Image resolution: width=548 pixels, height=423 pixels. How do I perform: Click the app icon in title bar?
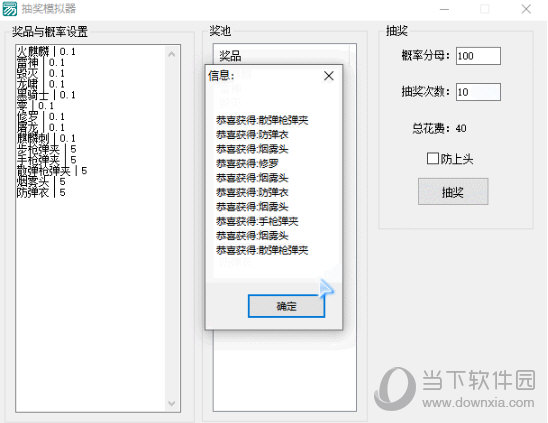coord(9,9)
